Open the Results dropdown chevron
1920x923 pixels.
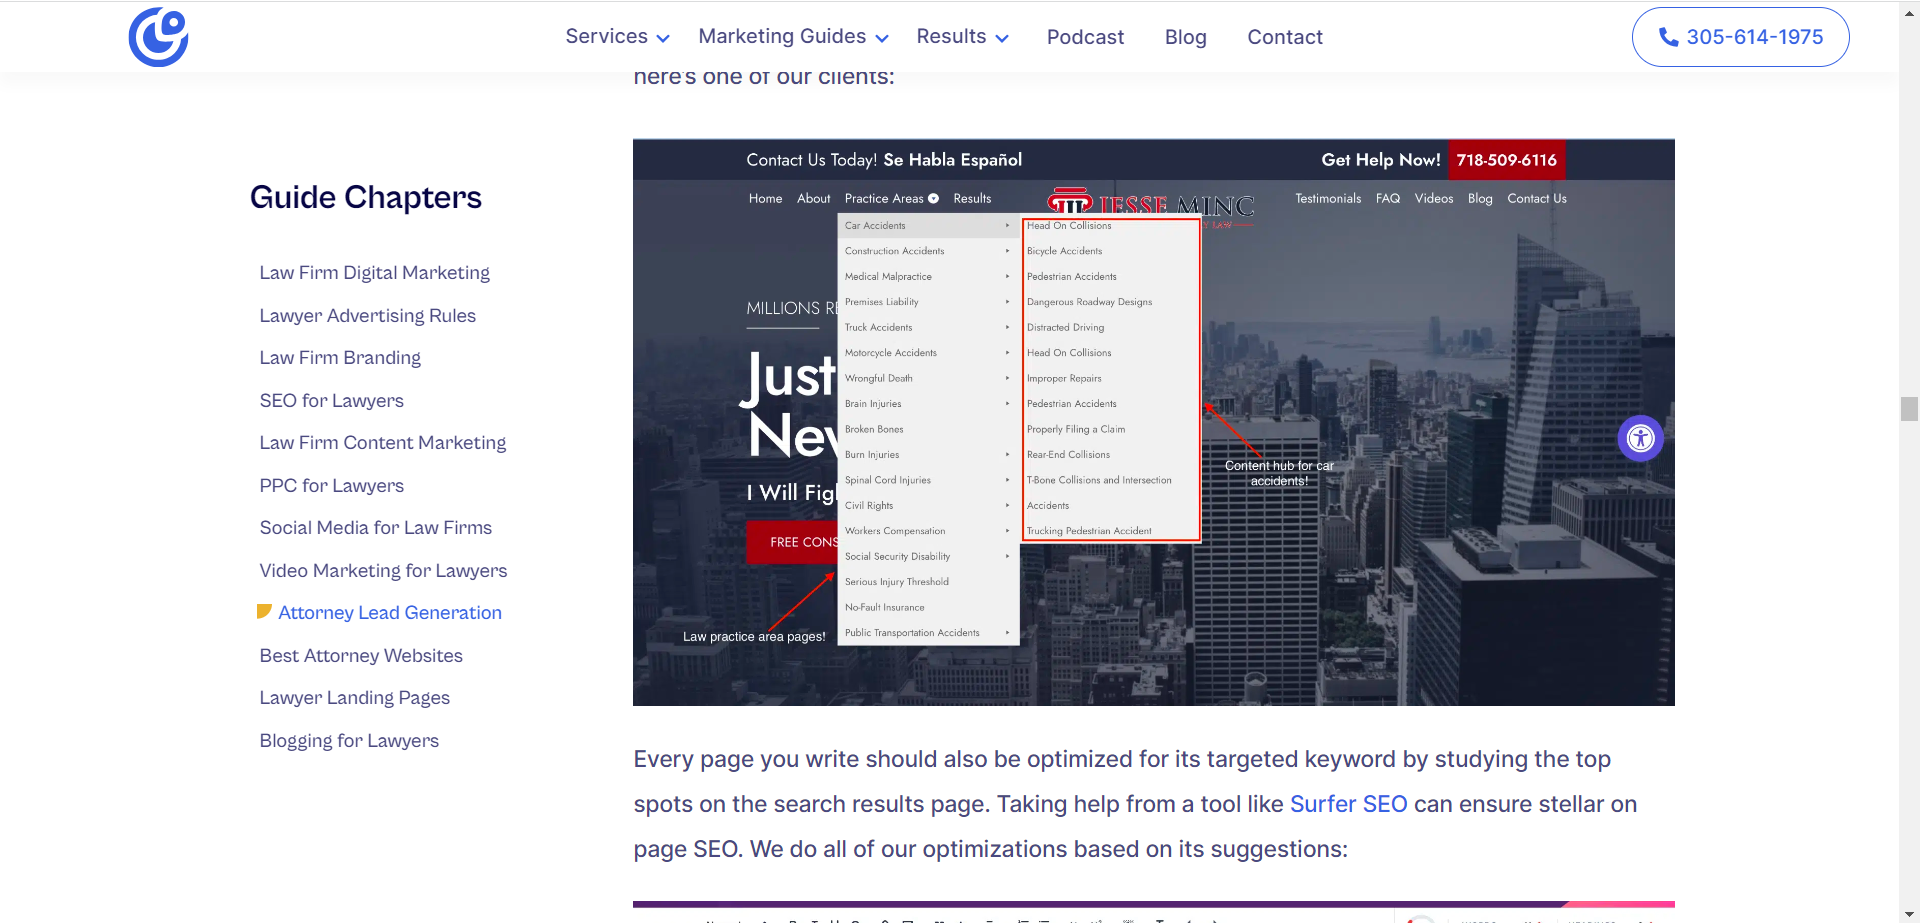[x=1002, y=38]
